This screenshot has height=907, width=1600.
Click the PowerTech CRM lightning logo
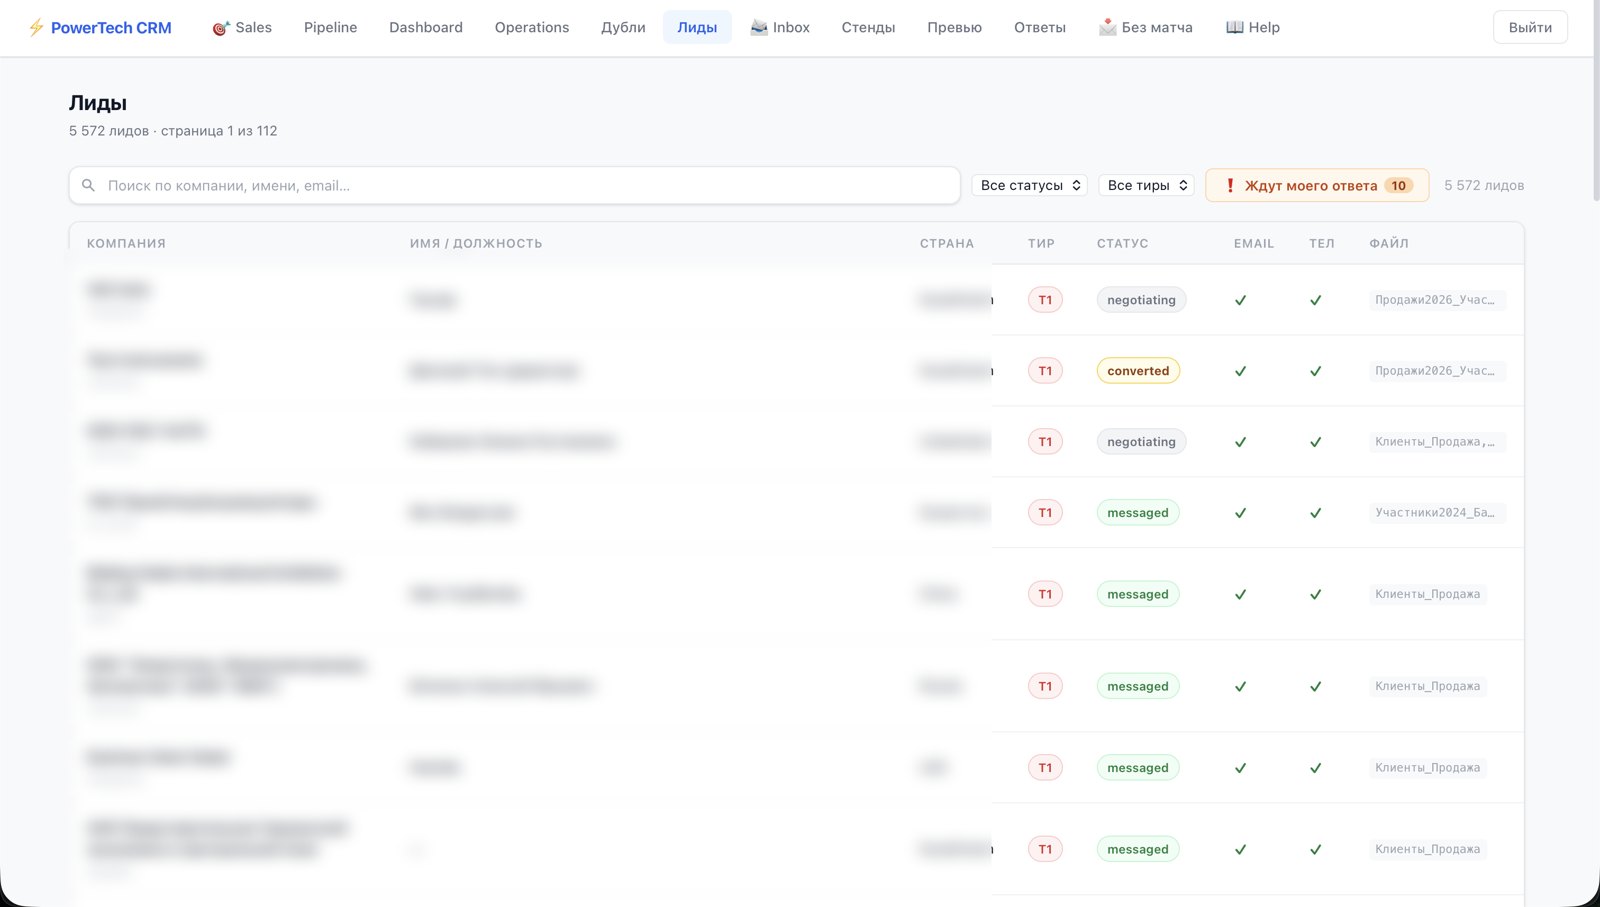[x=36, y=27]
